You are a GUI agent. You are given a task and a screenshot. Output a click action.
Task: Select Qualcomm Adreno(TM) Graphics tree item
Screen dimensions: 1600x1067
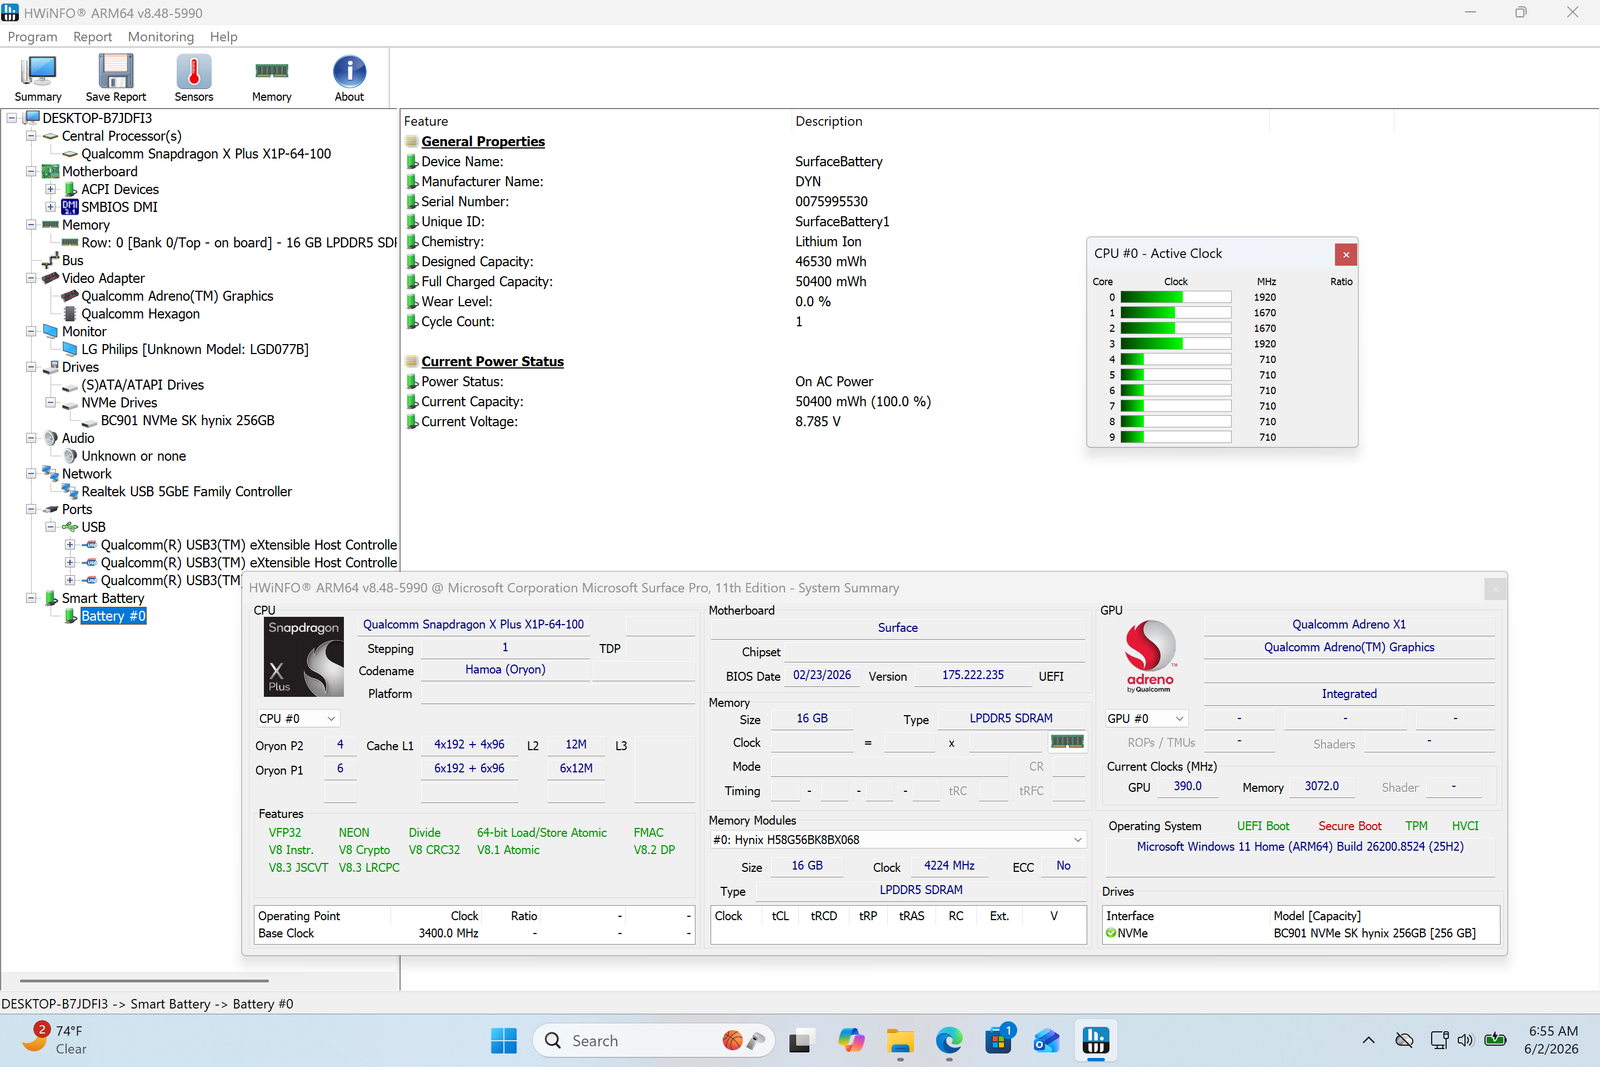point(177,296)
